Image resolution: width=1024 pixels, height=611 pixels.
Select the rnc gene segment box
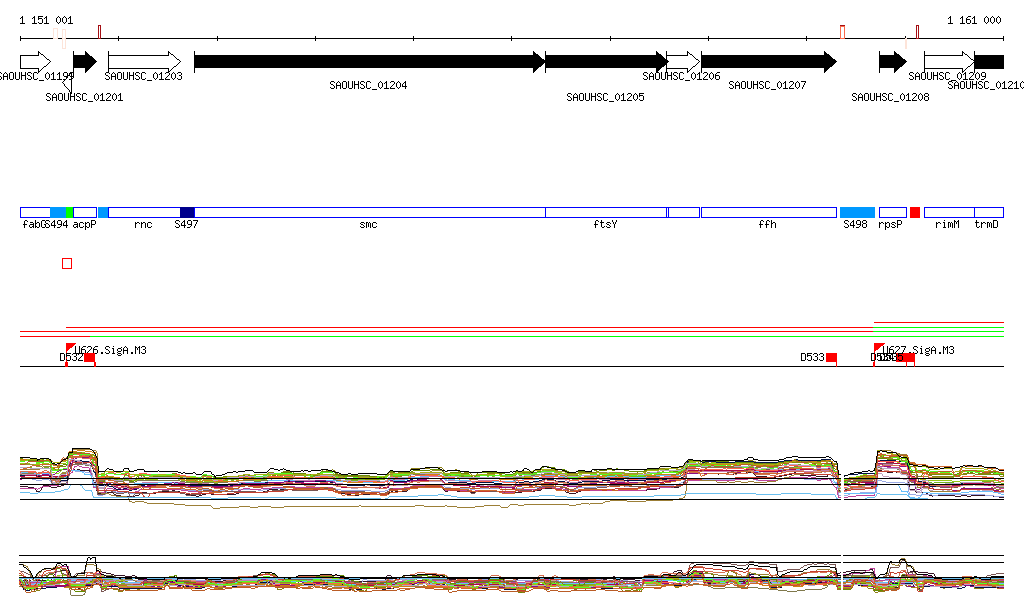(143, 212)
